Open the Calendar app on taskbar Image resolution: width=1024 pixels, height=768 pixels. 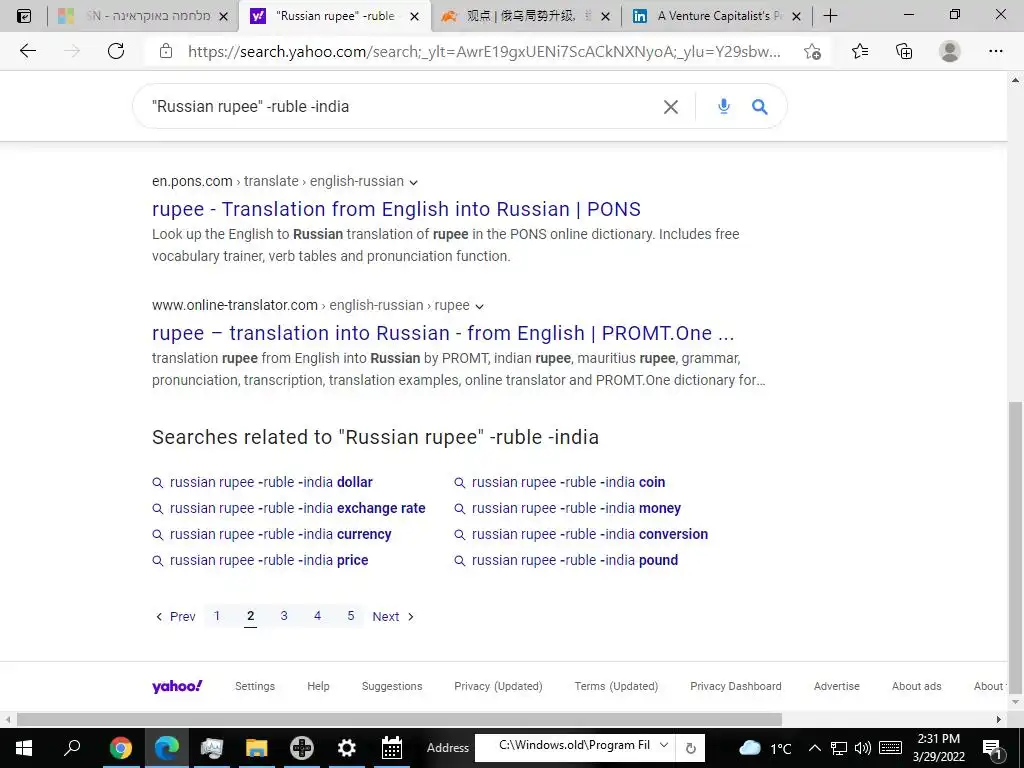(391, 748)
